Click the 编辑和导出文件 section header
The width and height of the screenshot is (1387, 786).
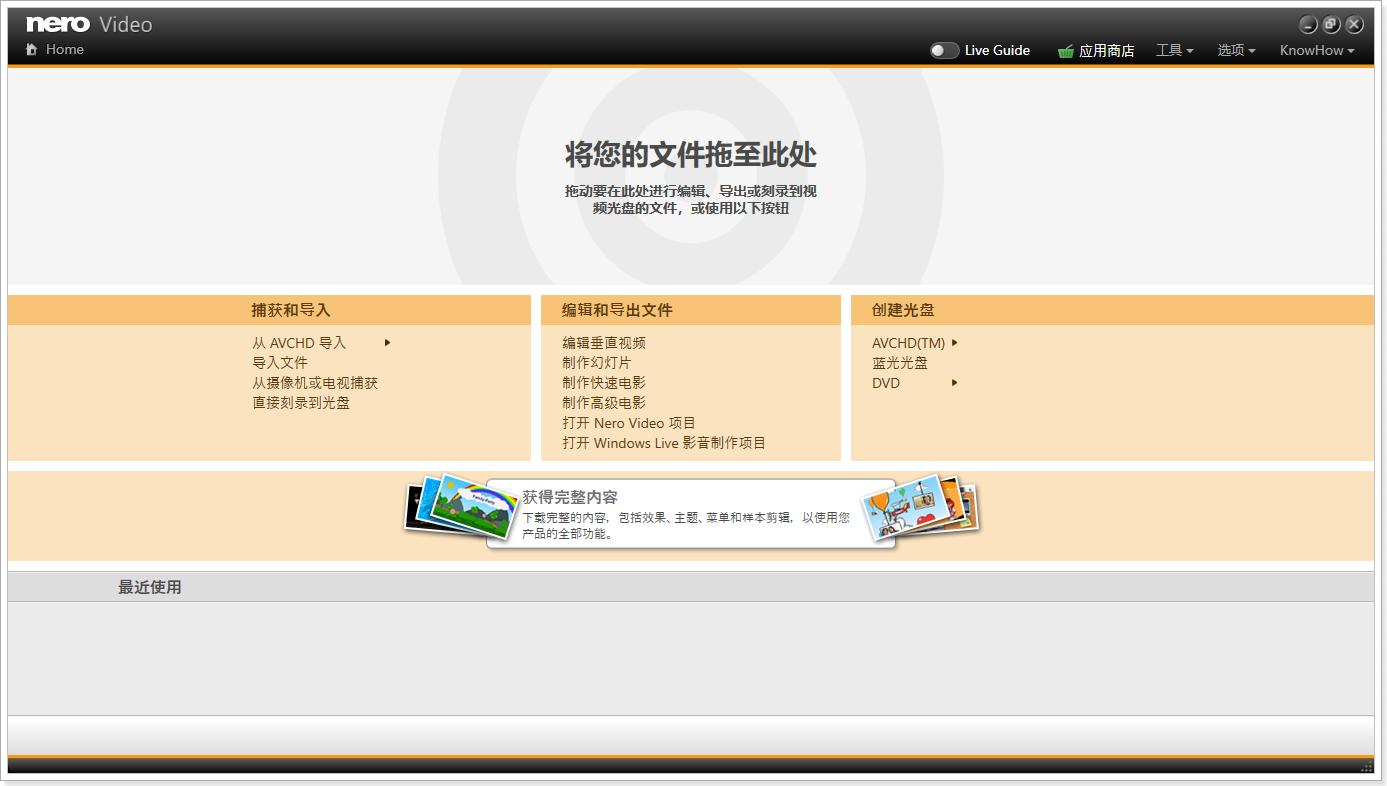[x=617, y=310]
